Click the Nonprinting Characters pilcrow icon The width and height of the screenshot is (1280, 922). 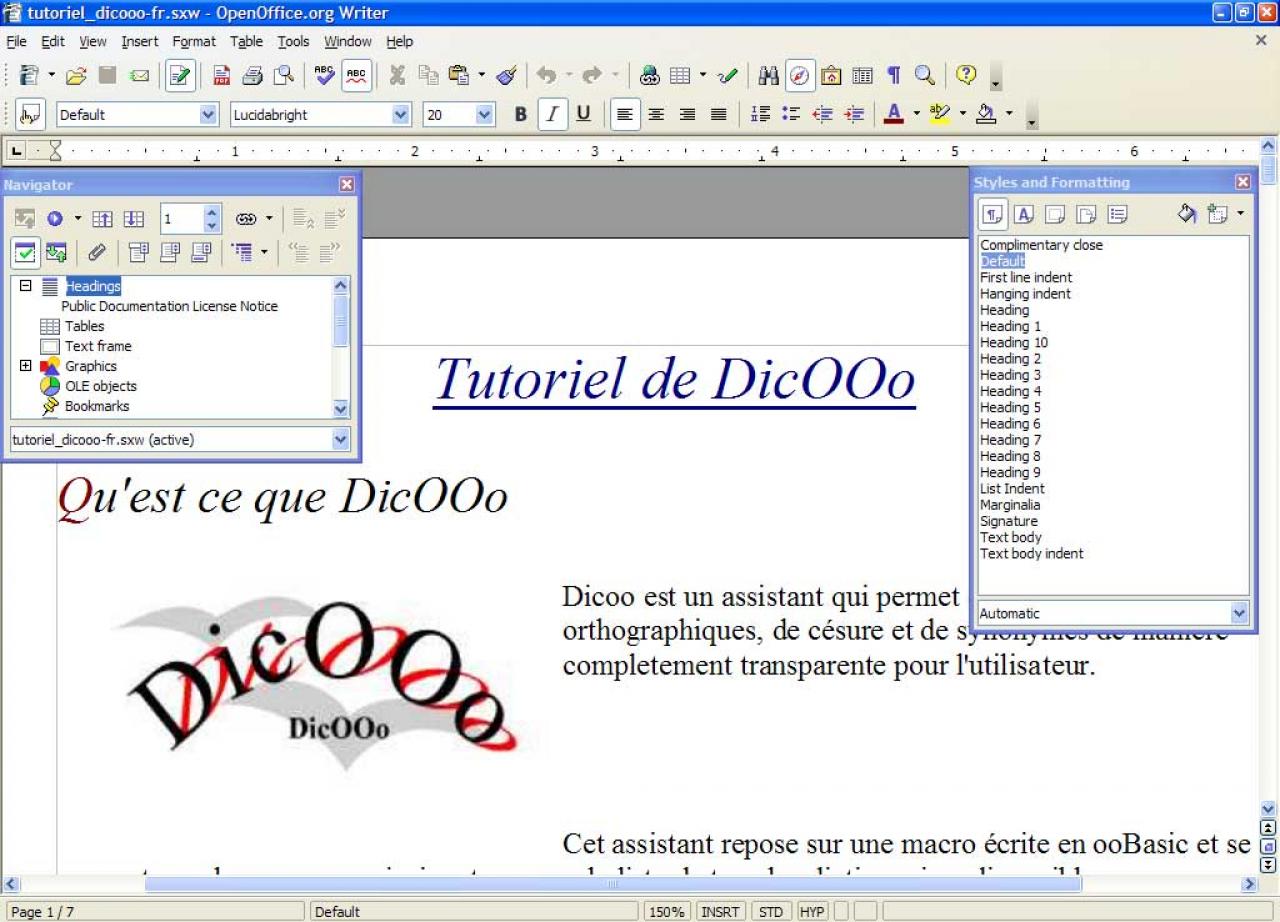point(894,75)
